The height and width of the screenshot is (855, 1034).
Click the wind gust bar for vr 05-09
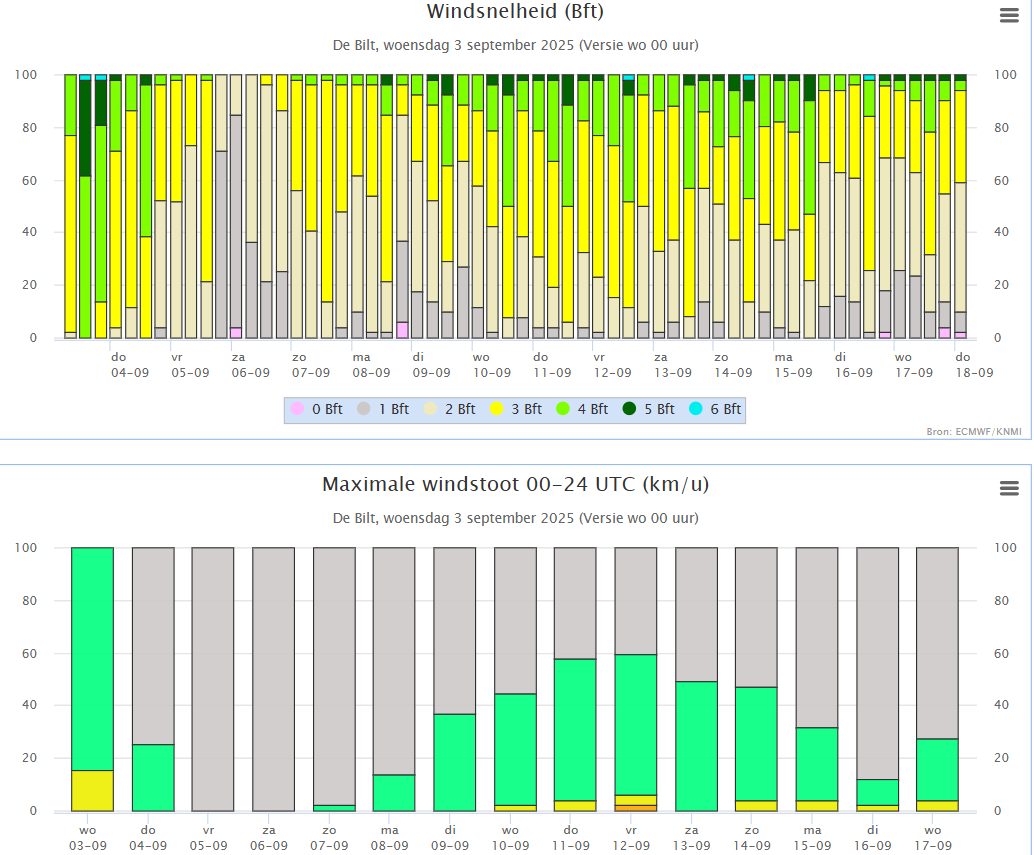tap(213, 679)
